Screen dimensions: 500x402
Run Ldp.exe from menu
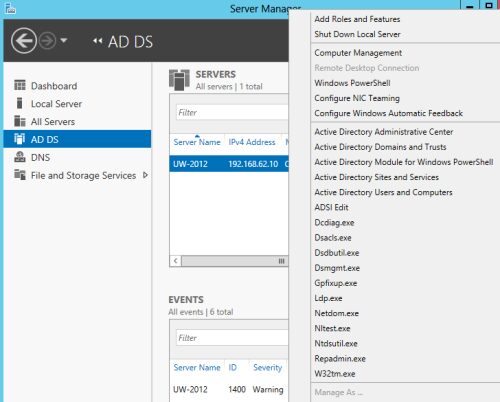click(x=328, y=298)
